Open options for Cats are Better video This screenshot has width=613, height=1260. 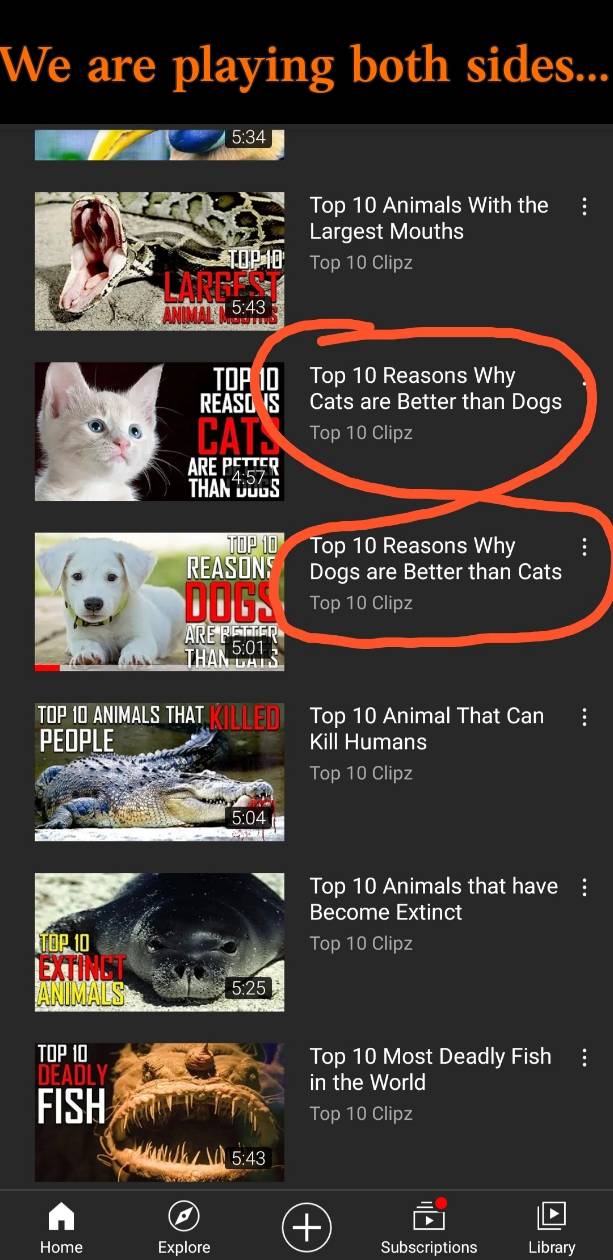(x=584, y=377)
